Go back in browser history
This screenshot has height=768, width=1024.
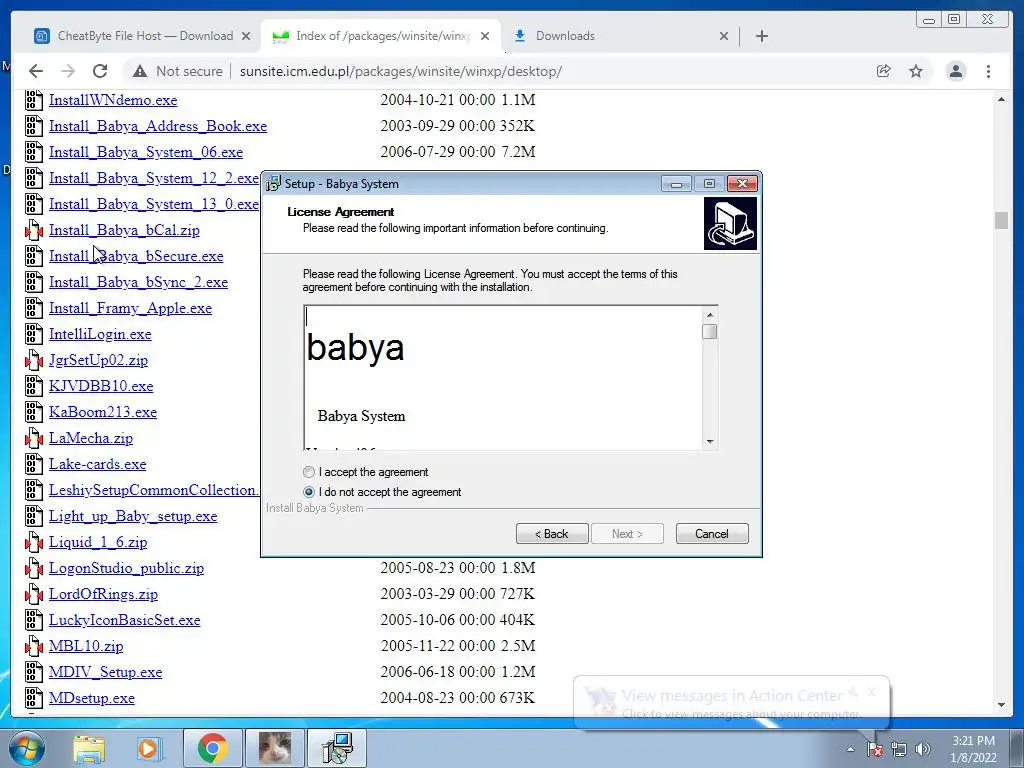(36, 71)
